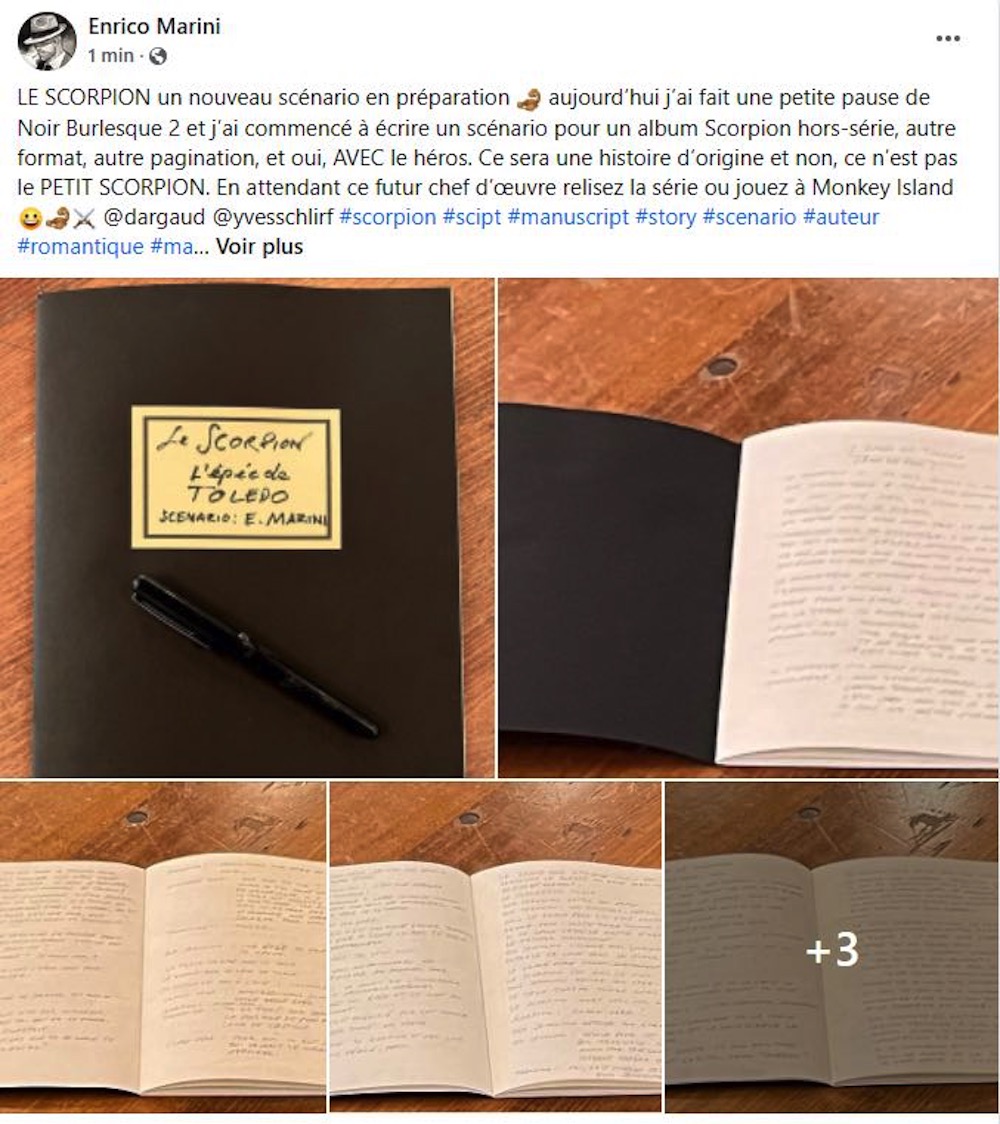Viewport: 1000px width, 1124px height.
Task: Click the scorpion emoji after 'préparation'
Action: click(528, 99)
